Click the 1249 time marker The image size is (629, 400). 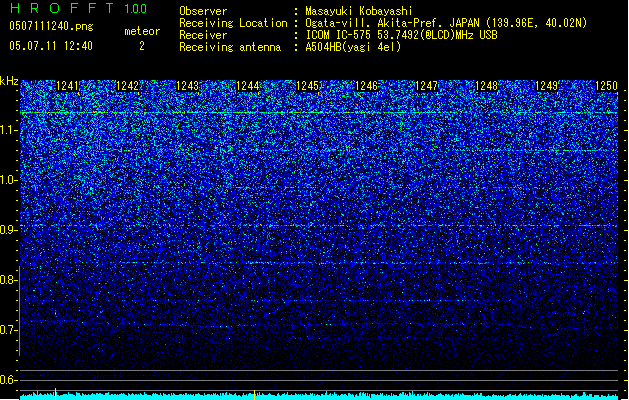(546, 86)
